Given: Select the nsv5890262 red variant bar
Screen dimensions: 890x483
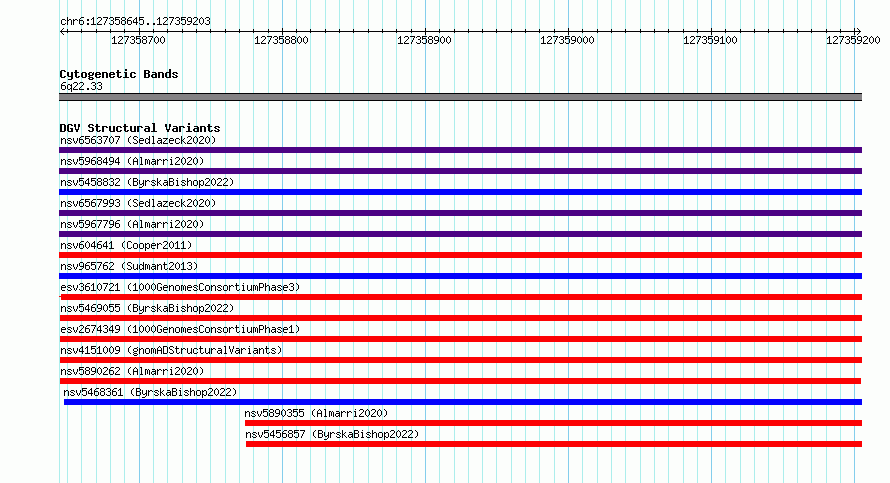Looking at the screenshot, I should (x=460, y=381).
